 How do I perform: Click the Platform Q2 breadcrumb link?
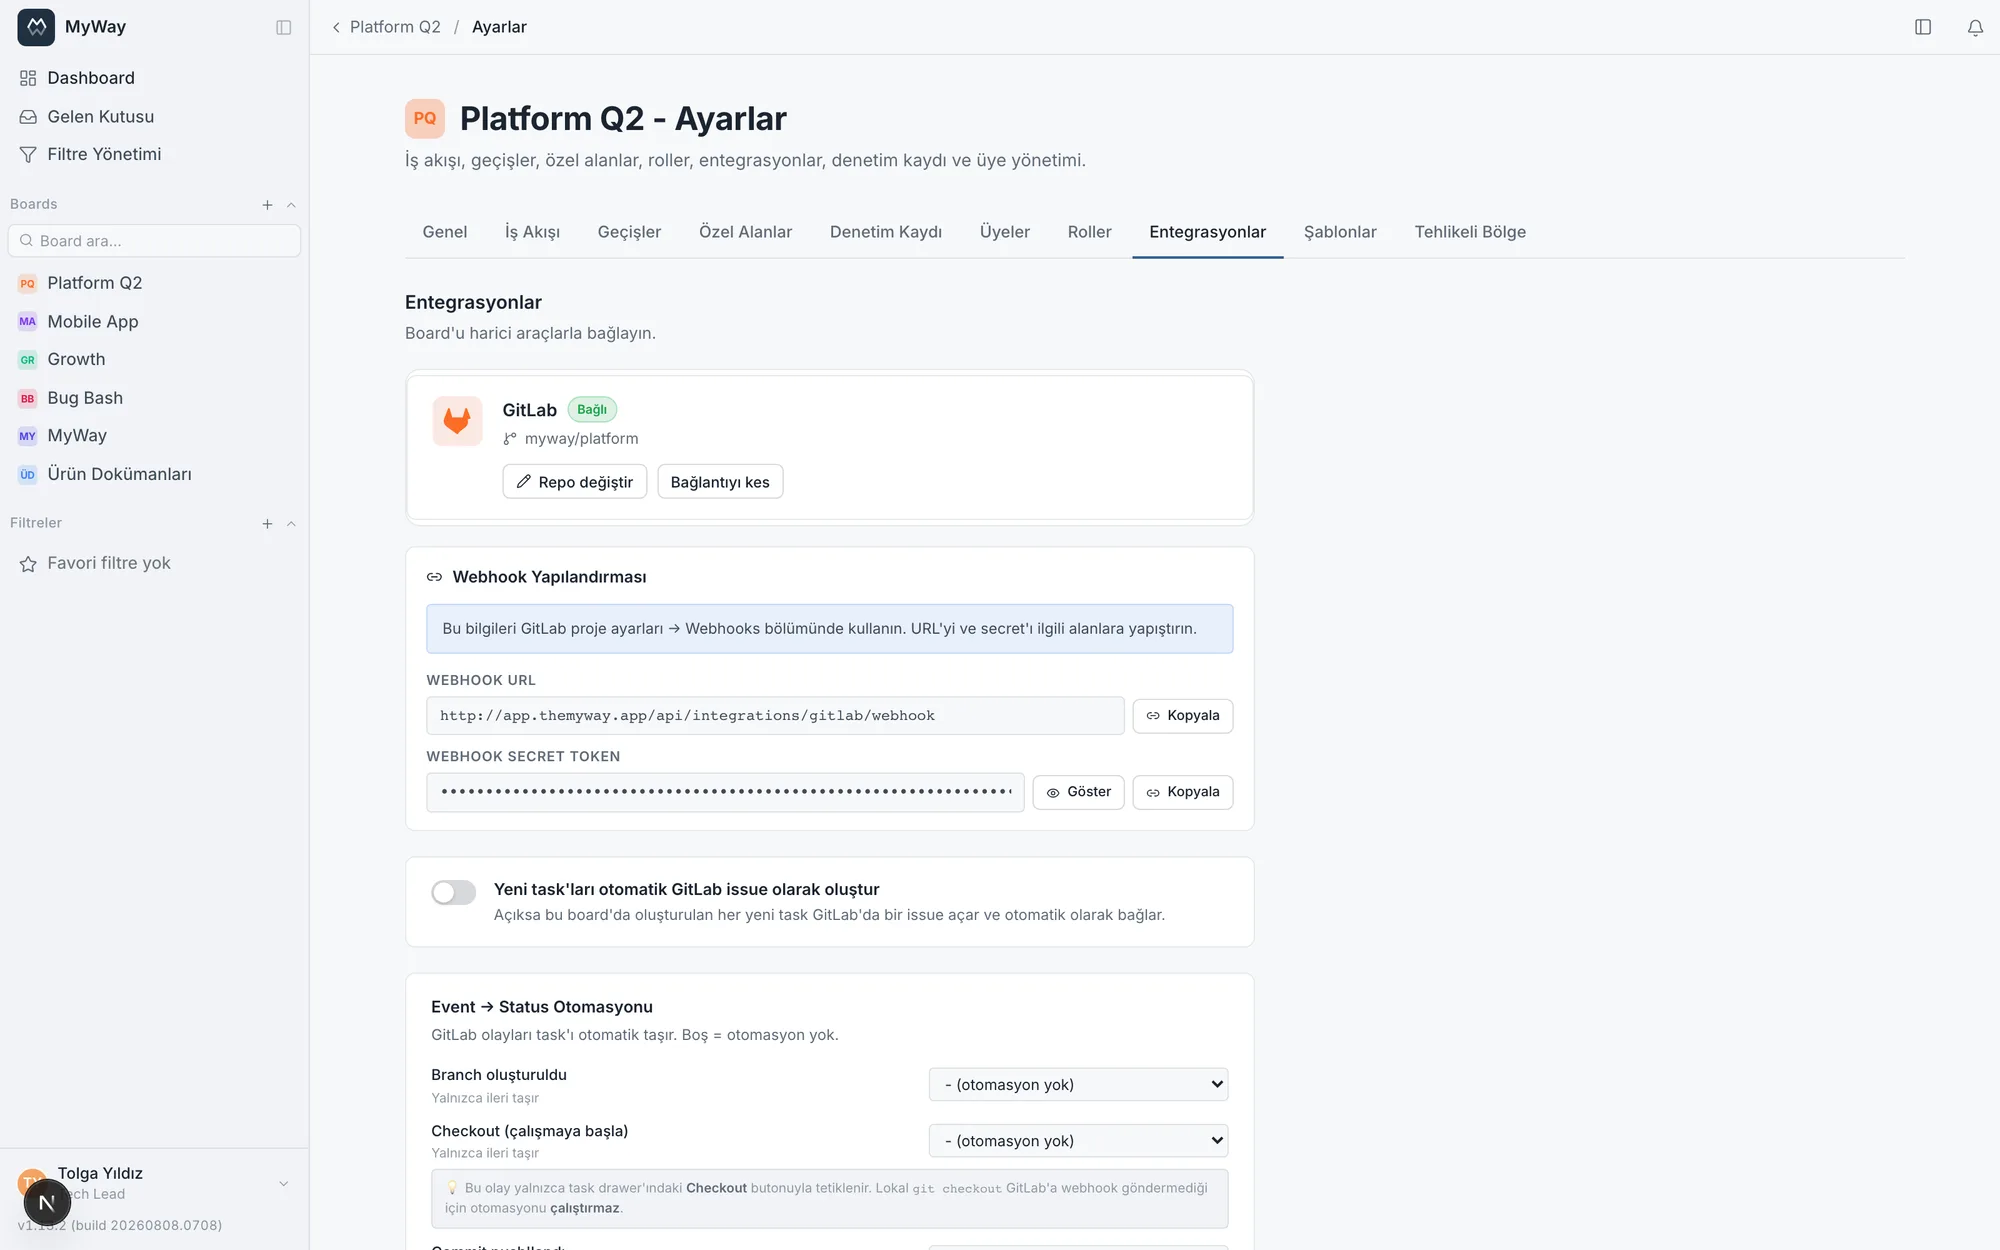pyautogui.click(x=395, y=27)
